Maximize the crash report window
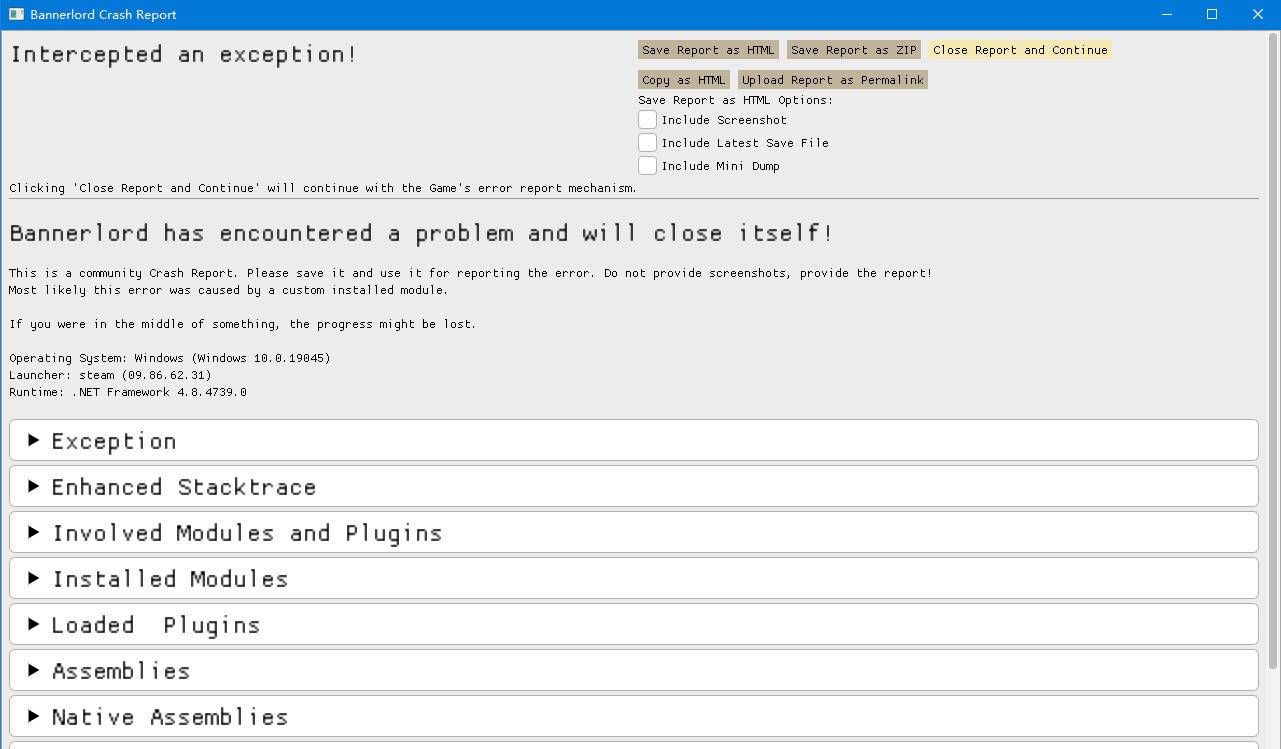Viewport: 1281px width, 749px height. coord(1212,14)
